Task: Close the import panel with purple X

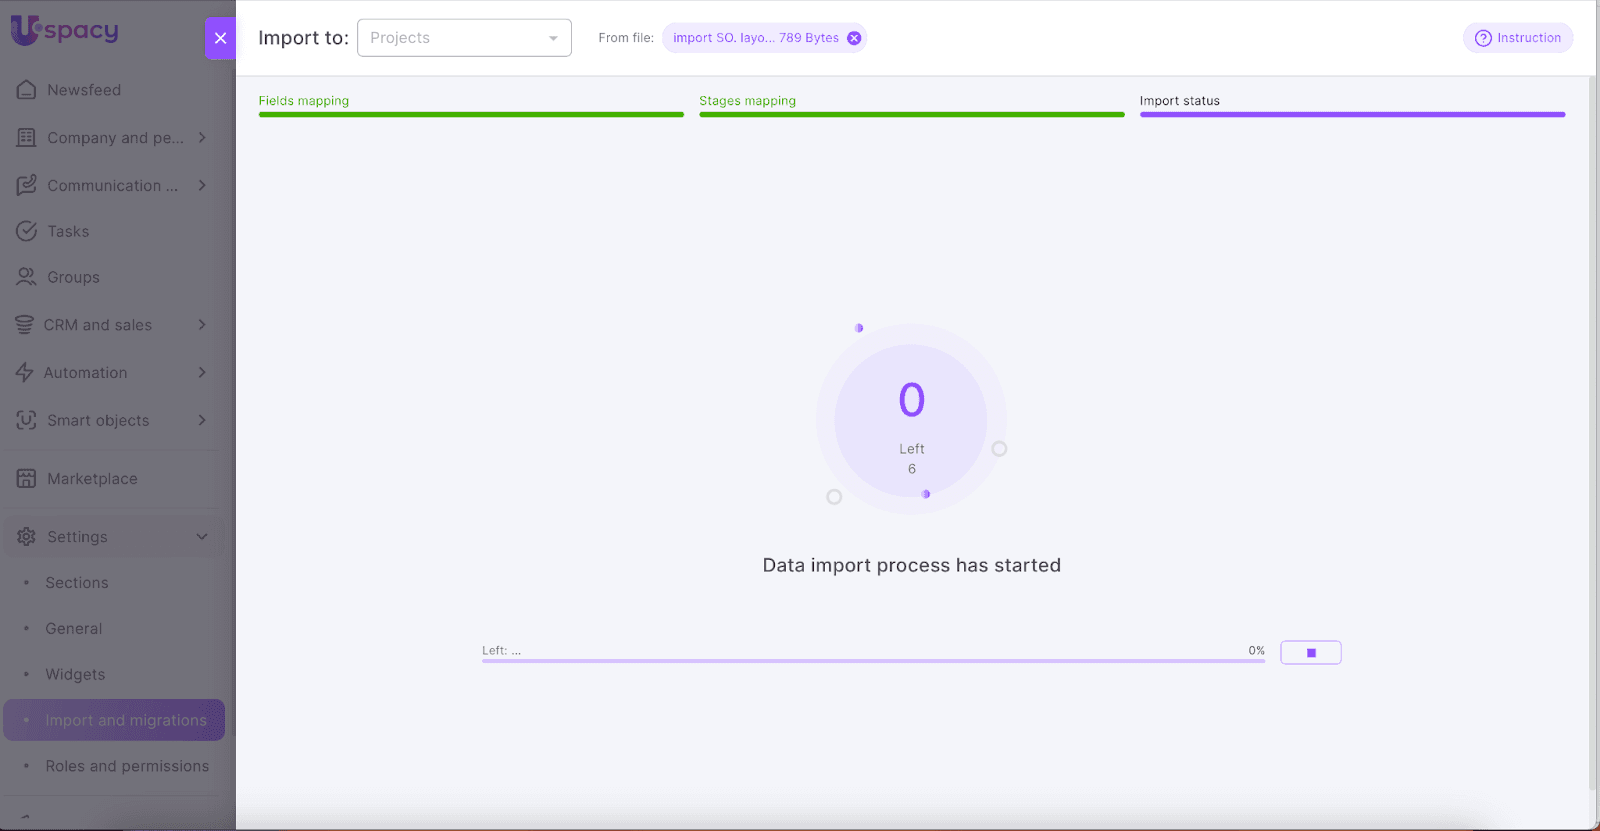Action: tap(220, 38)
